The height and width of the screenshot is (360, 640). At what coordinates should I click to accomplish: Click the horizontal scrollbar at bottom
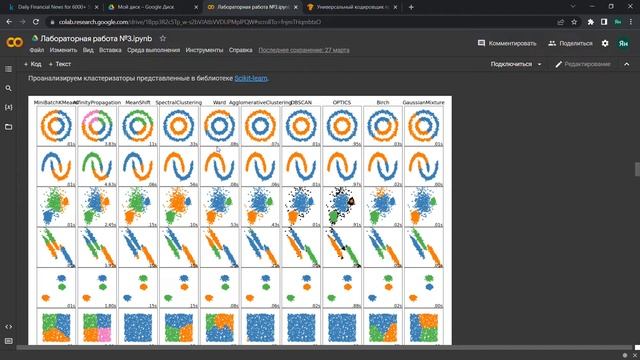tap(324, 347)
